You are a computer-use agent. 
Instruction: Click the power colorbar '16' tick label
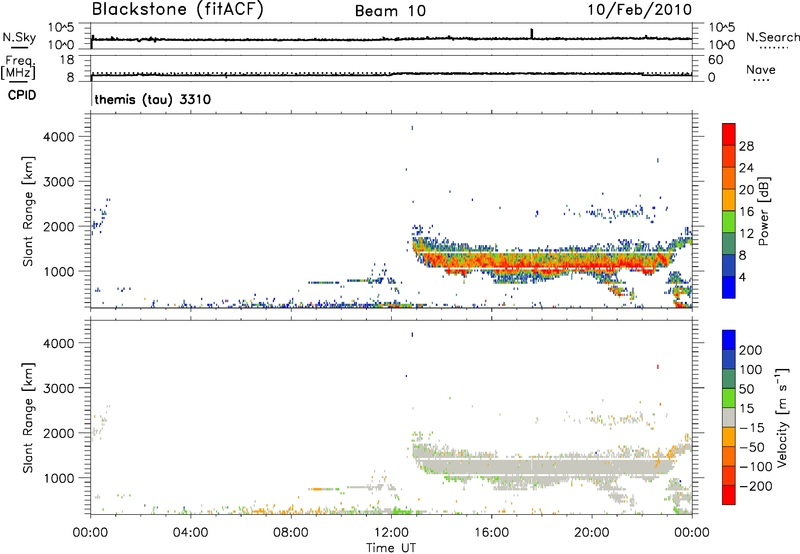pos(746,212)
